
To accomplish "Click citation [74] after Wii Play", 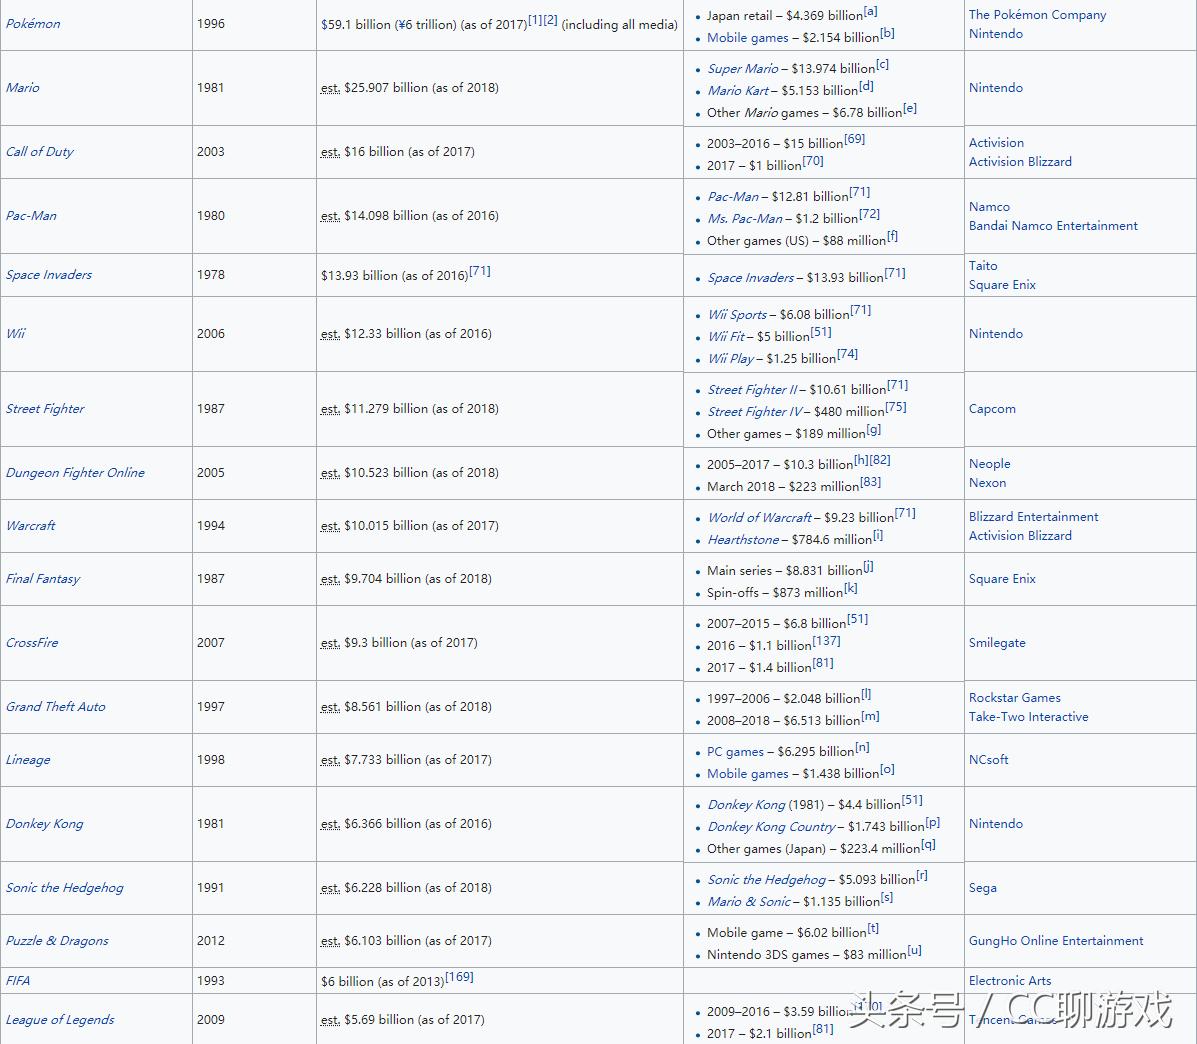I will (847, 354).
